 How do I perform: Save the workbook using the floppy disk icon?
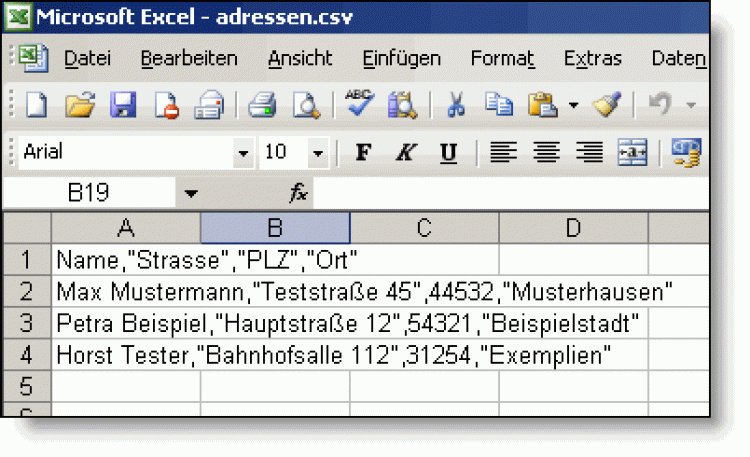(123, 104)
